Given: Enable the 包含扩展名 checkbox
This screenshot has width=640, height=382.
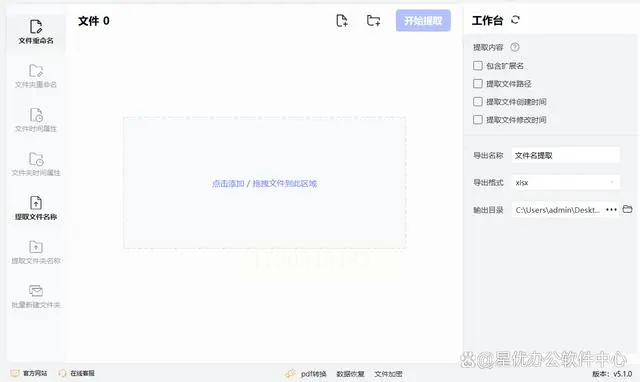Looking at the screenshot, I should [x=478, y=65].
